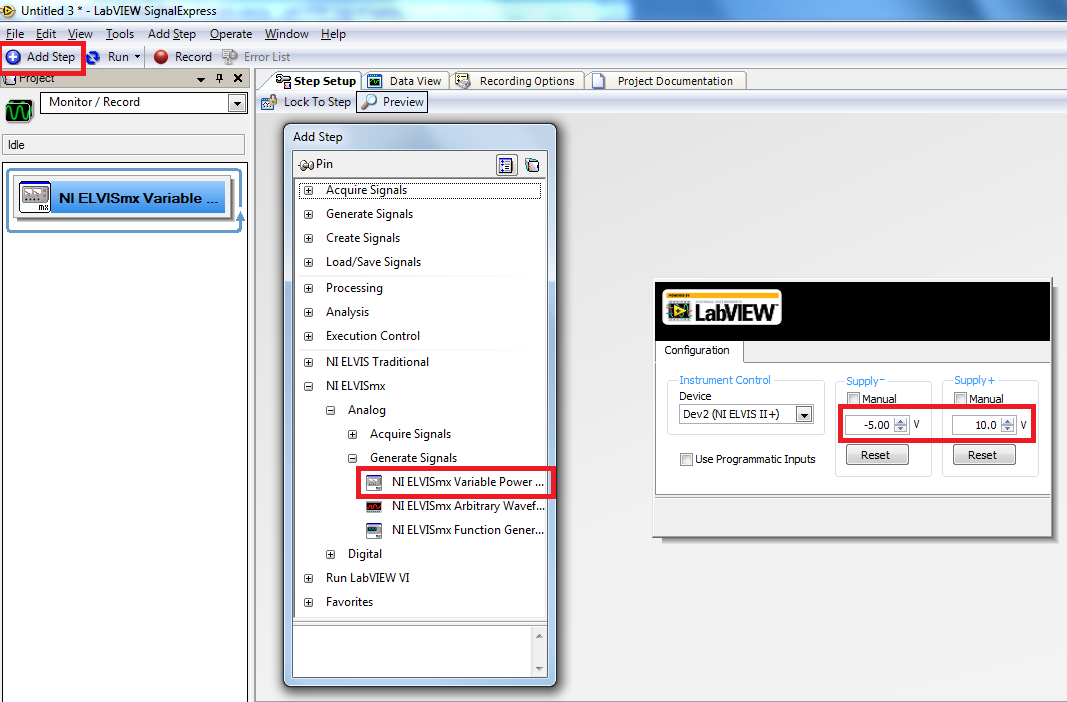Collapse the Analog subcategory
The height and width of the screenshot is (702, 1067).
coord(331,410)
